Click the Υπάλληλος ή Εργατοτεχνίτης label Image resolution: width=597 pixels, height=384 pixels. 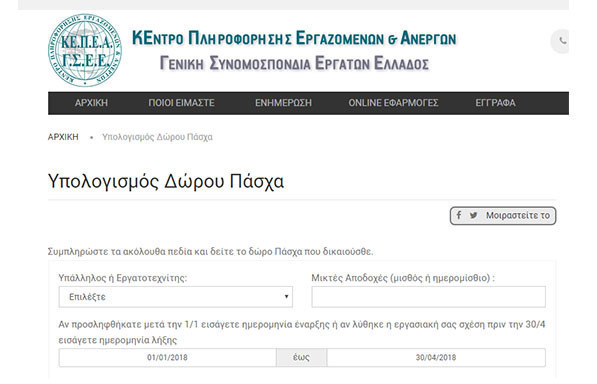(123, 278)
